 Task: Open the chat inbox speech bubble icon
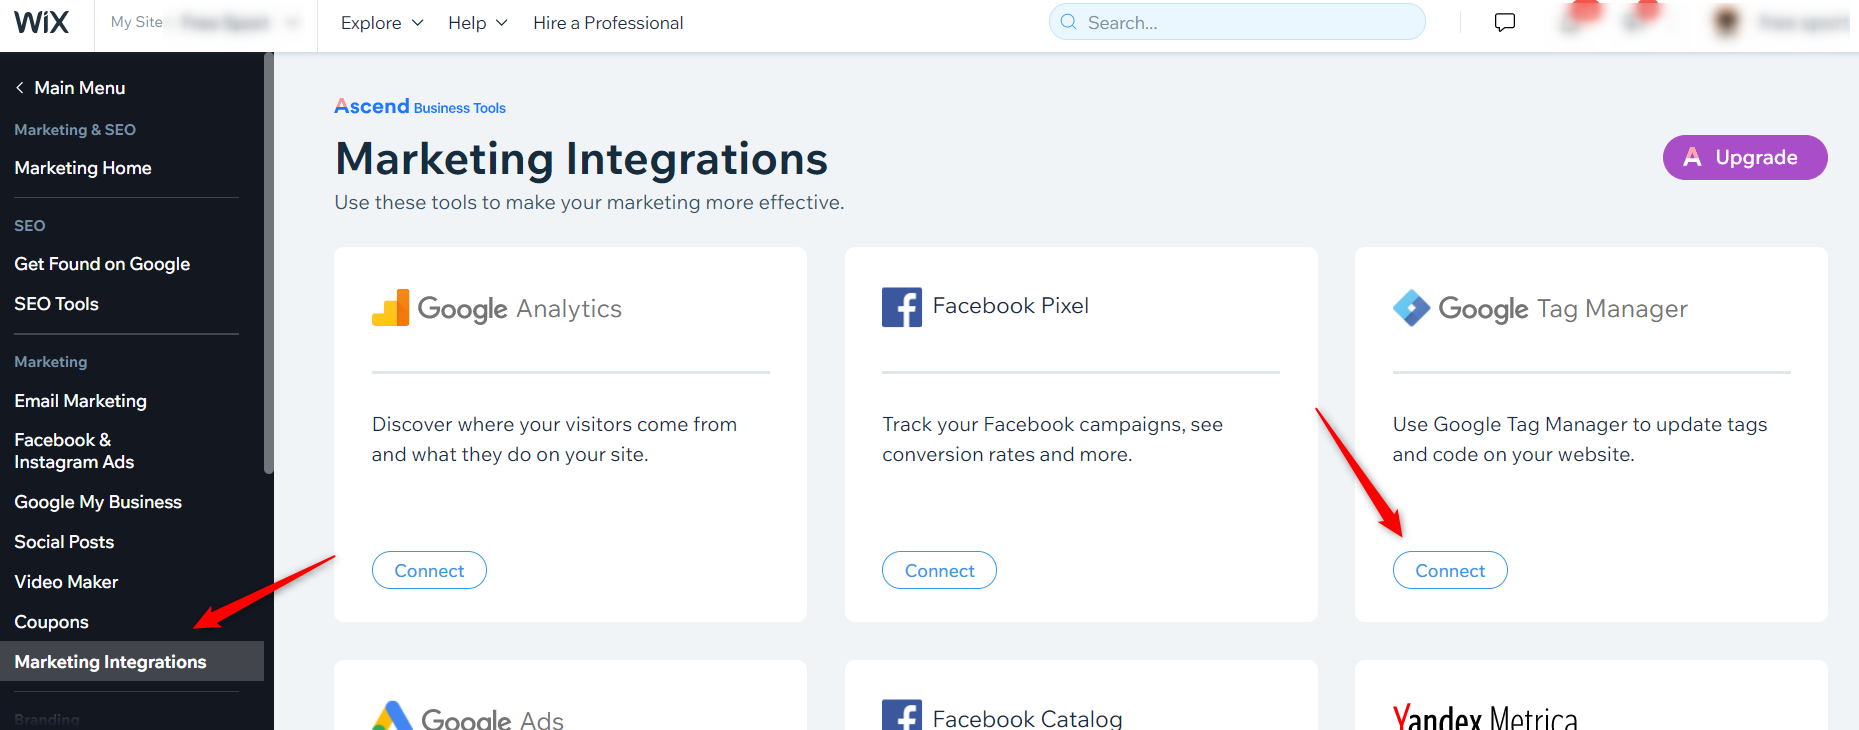[1504, 22]
